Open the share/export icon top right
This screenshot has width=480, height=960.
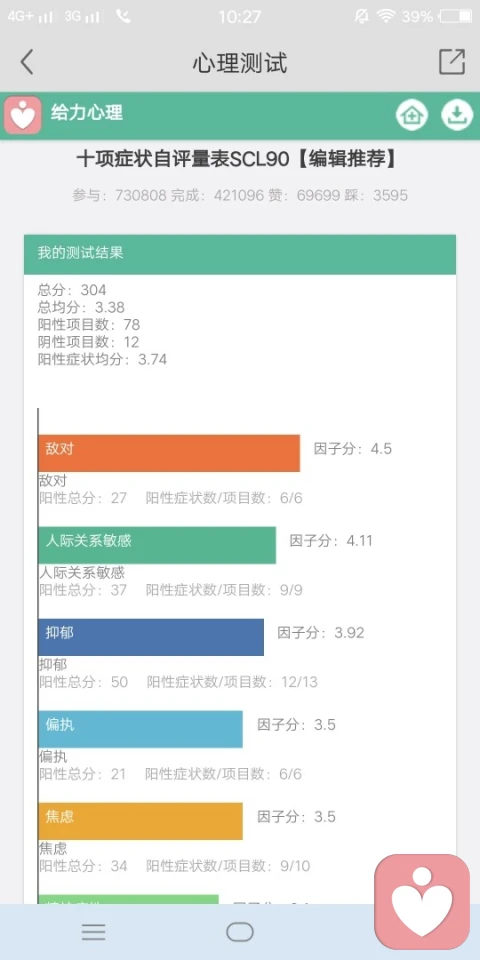click(x=452, y=61)
